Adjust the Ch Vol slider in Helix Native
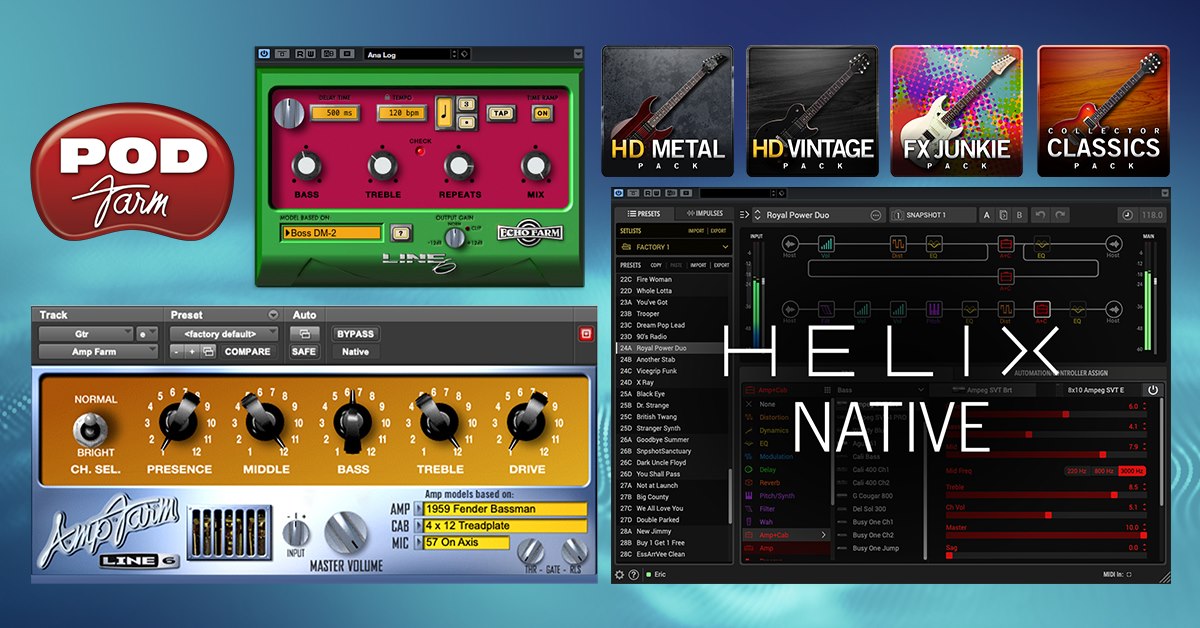1200x628 pixels. coord(1046,515)
